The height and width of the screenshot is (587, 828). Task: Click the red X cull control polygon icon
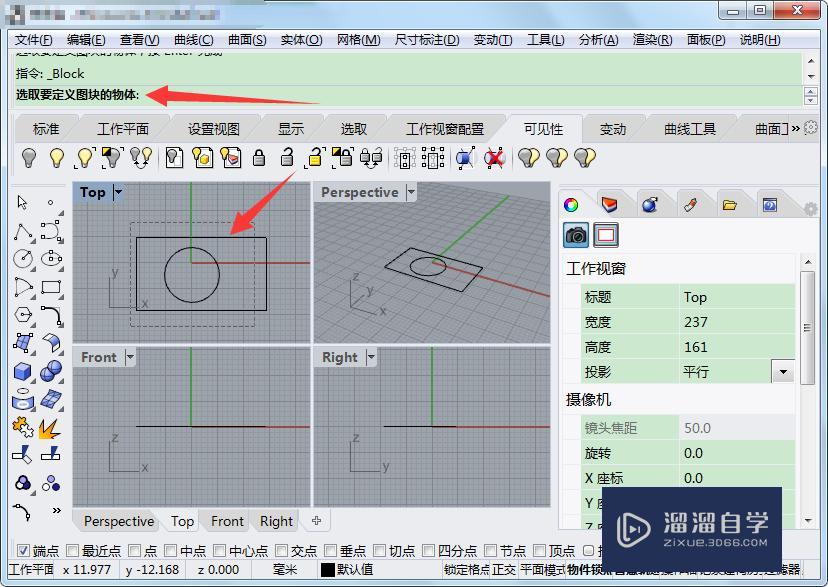point(494,158)
